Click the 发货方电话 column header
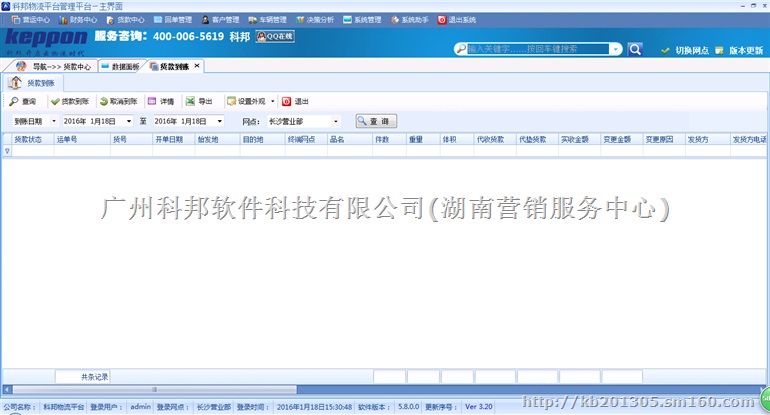Viewport: 770px width, 415px height. (749, 139)
